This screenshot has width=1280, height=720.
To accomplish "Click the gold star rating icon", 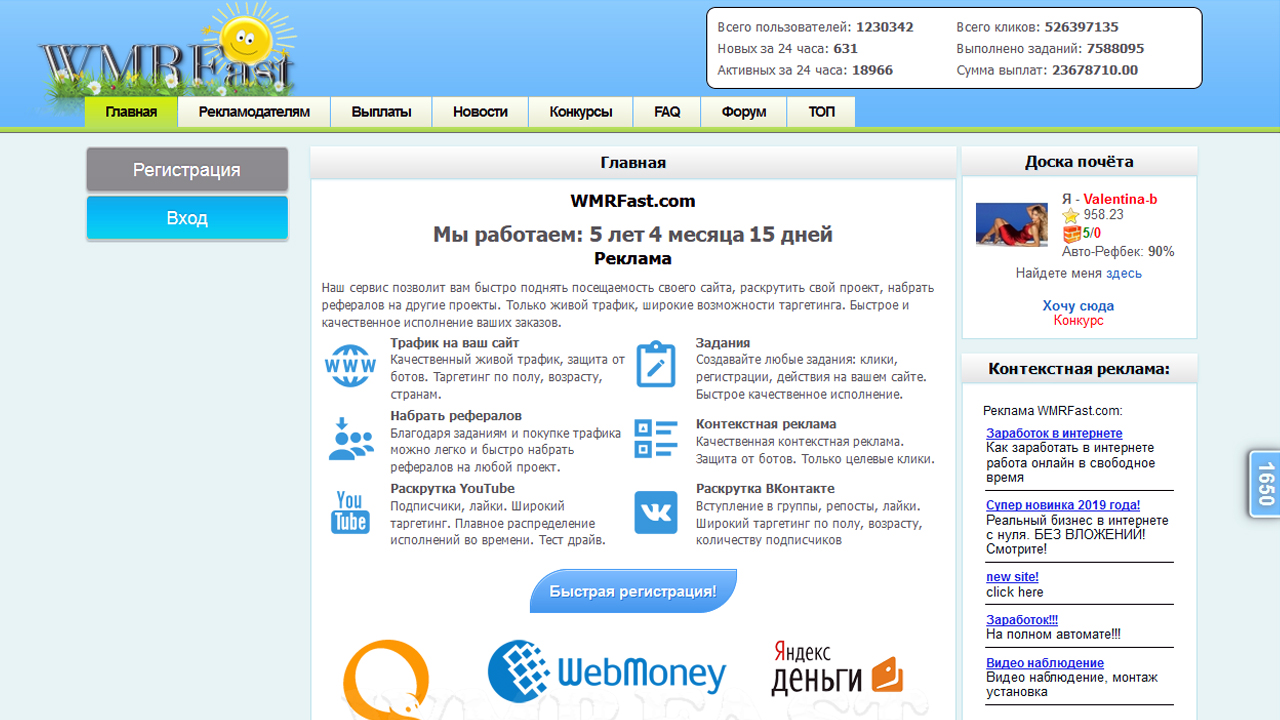I will (x=1071, y=215).
